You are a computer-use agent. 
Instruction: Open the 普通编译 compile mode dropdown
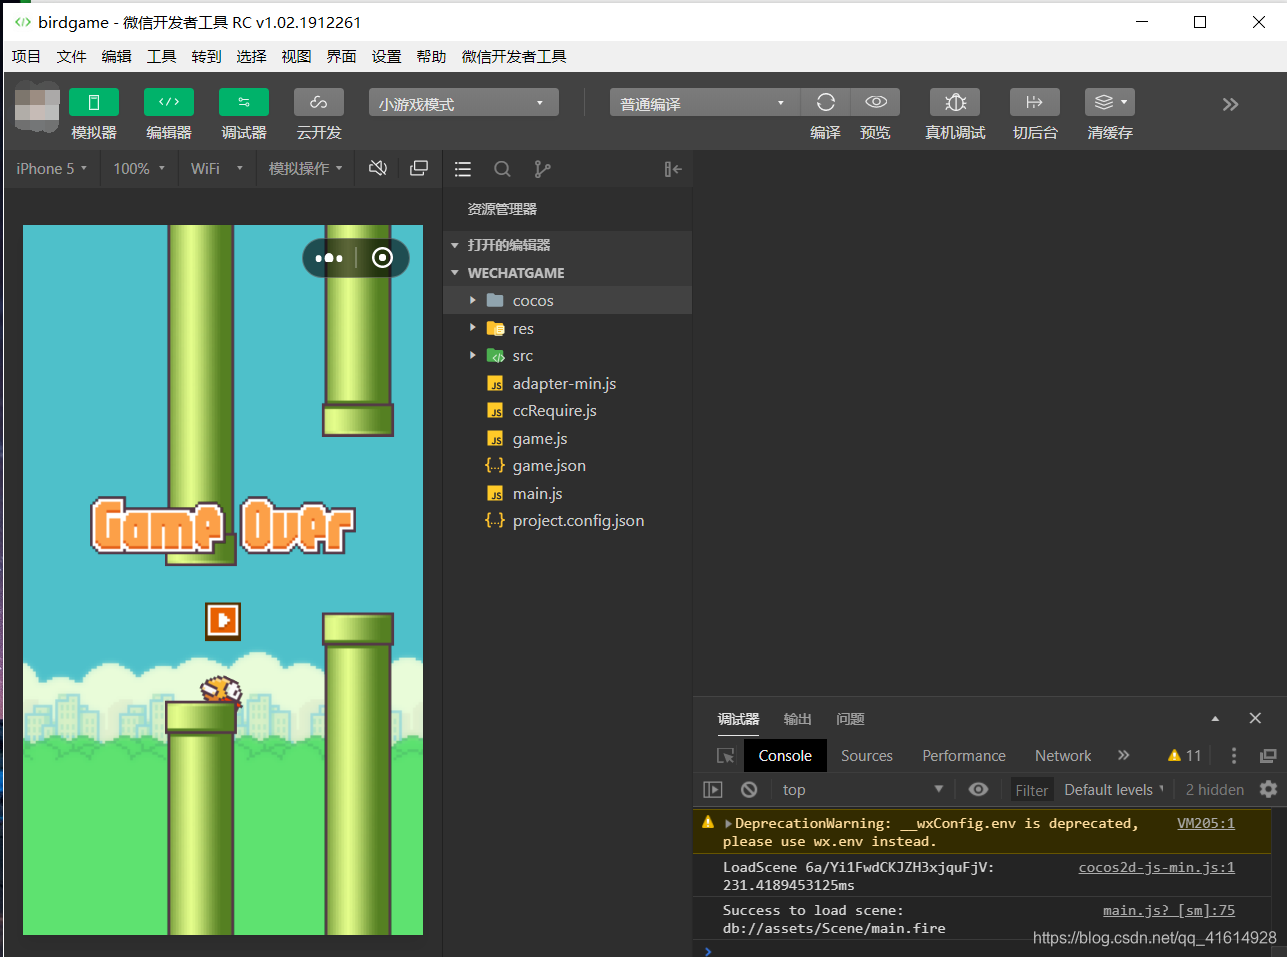(704, 103)
